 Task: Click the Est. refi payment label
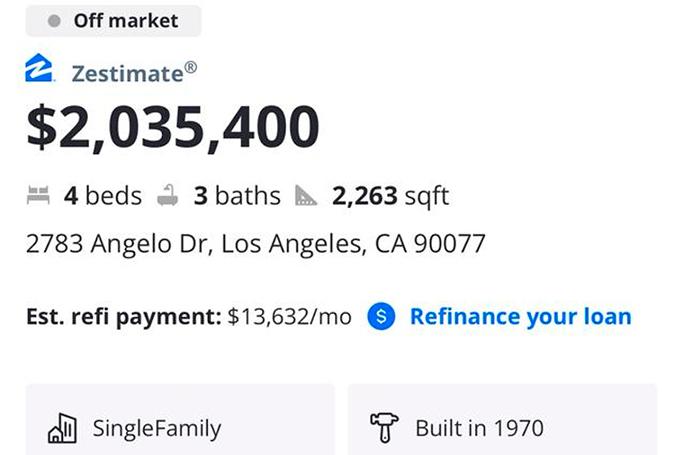(124, 317)
